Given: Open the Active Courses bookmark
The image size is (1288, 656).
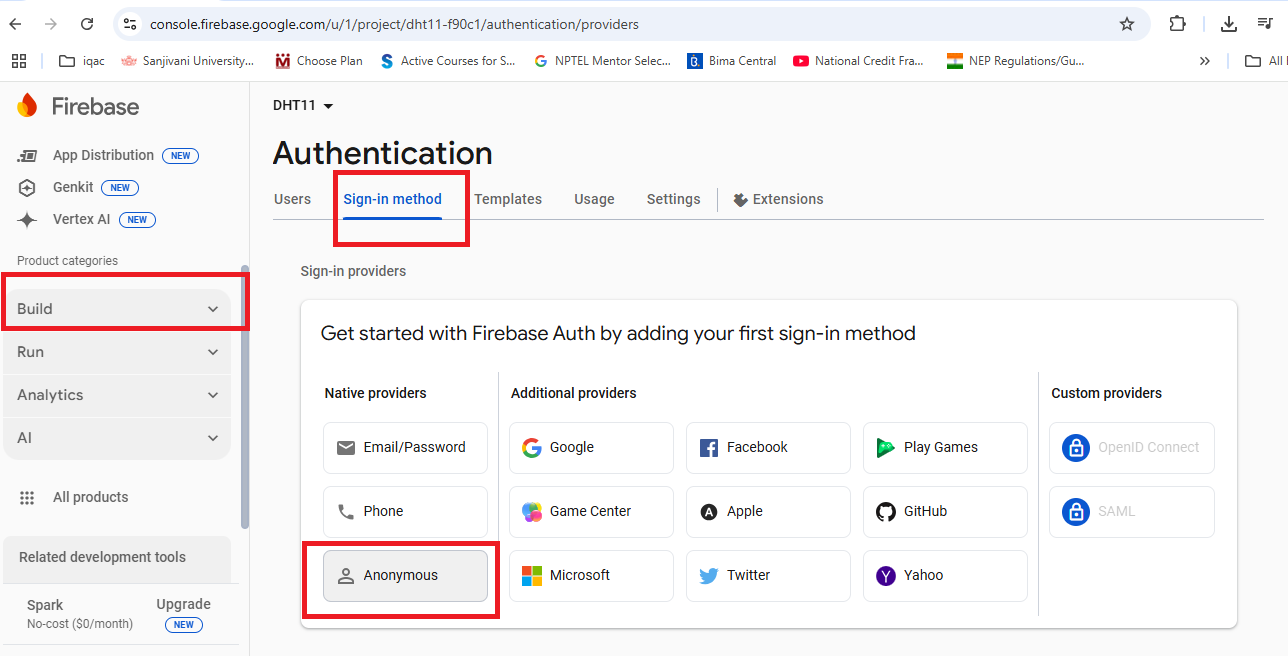Looking at the screenshot, I should 448,61.
